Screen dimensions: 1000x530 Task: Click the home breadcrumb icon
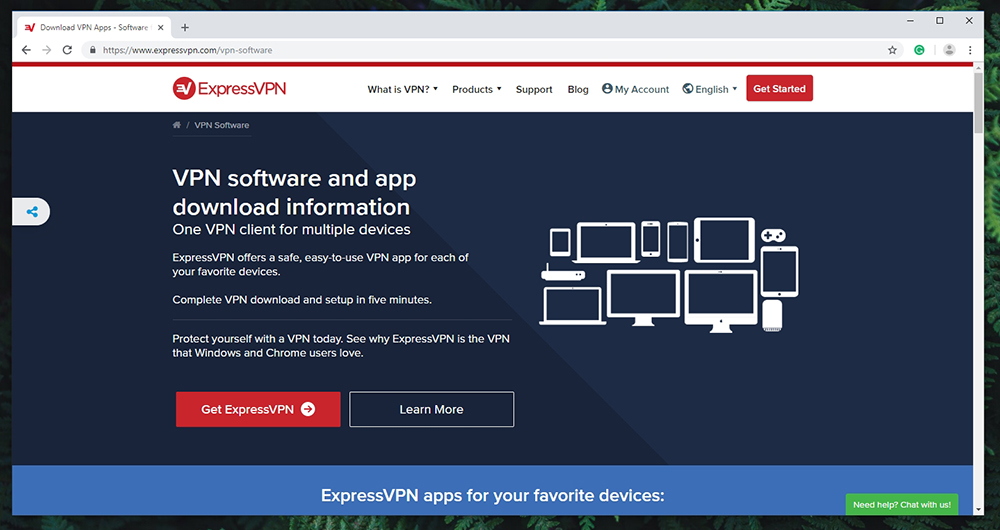[x=177, y=125]
